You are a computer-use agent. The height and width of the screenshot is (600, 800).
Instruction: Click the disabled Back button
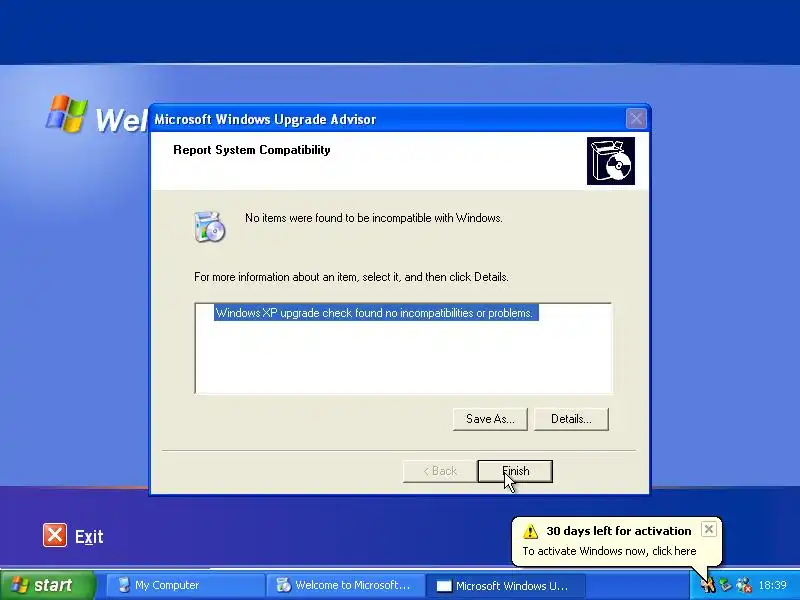tap(440, 471)
